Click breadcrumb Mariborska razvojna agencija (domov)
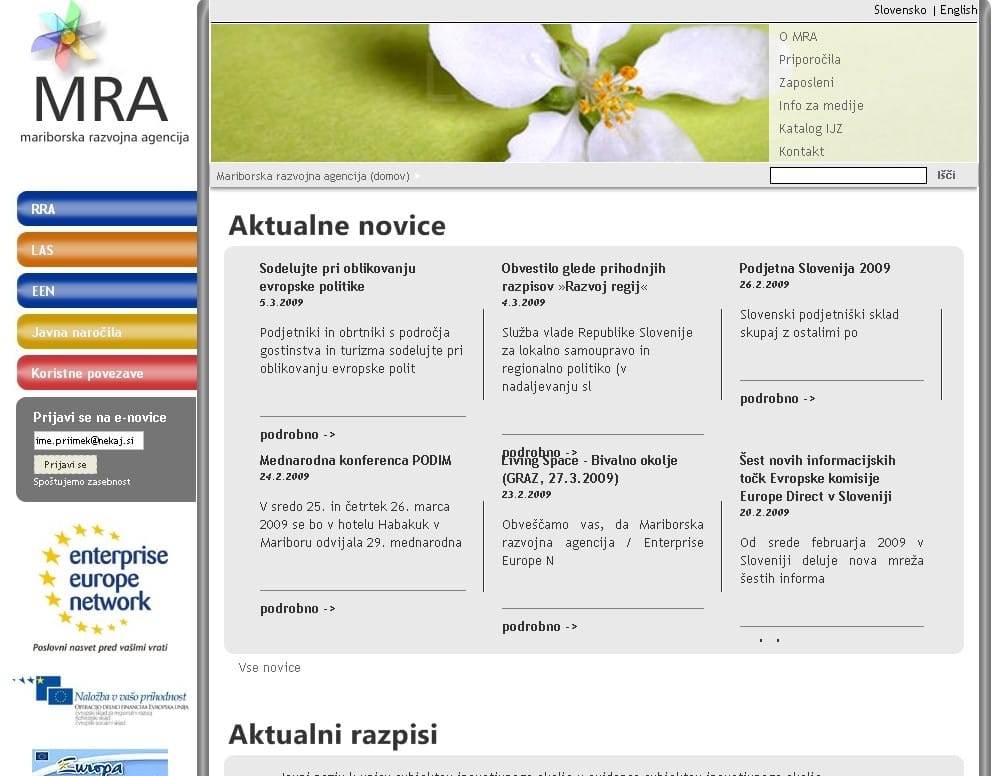This screenshot has height=776, width=1006. click(312, 176)
